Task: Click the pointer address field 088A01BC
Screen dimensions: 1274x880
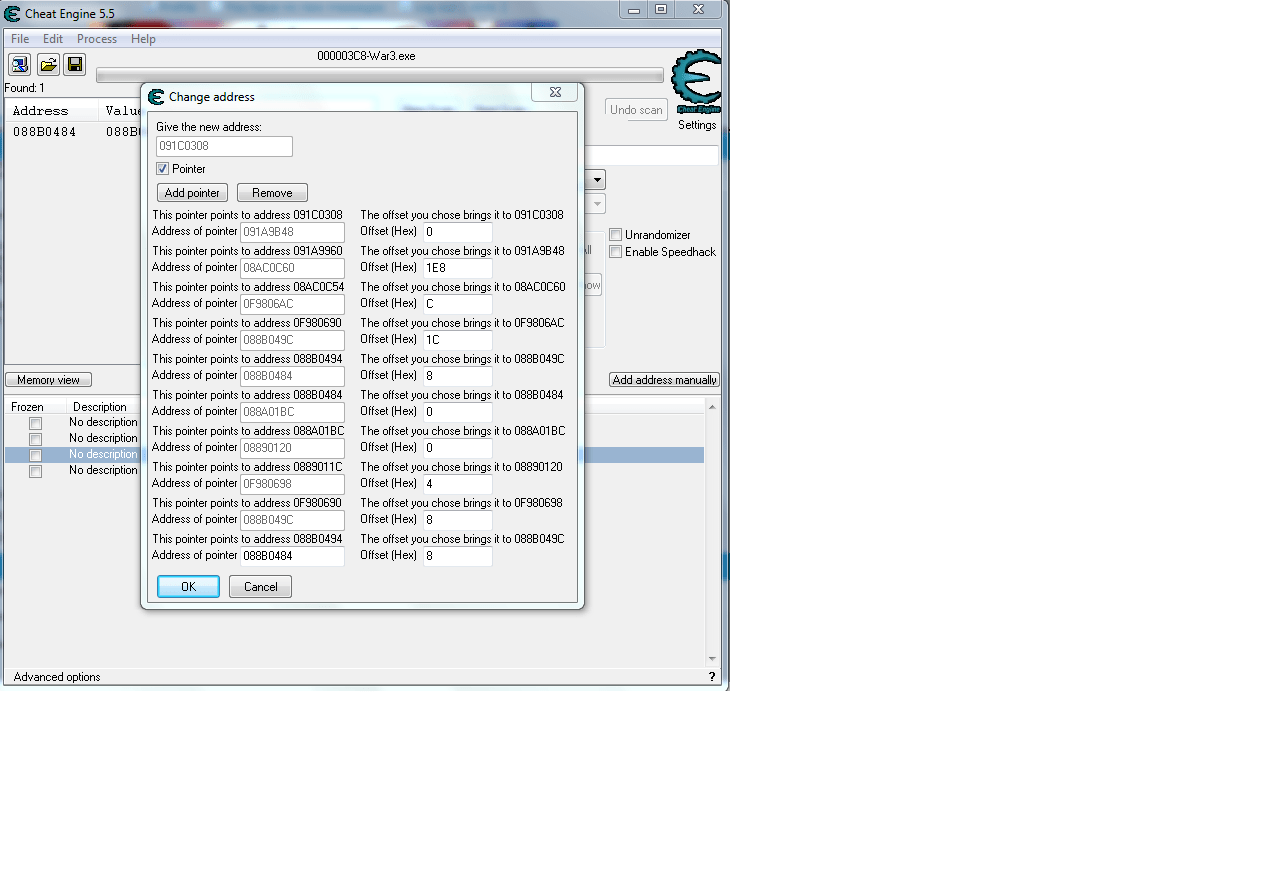Action: pos(293,412)
